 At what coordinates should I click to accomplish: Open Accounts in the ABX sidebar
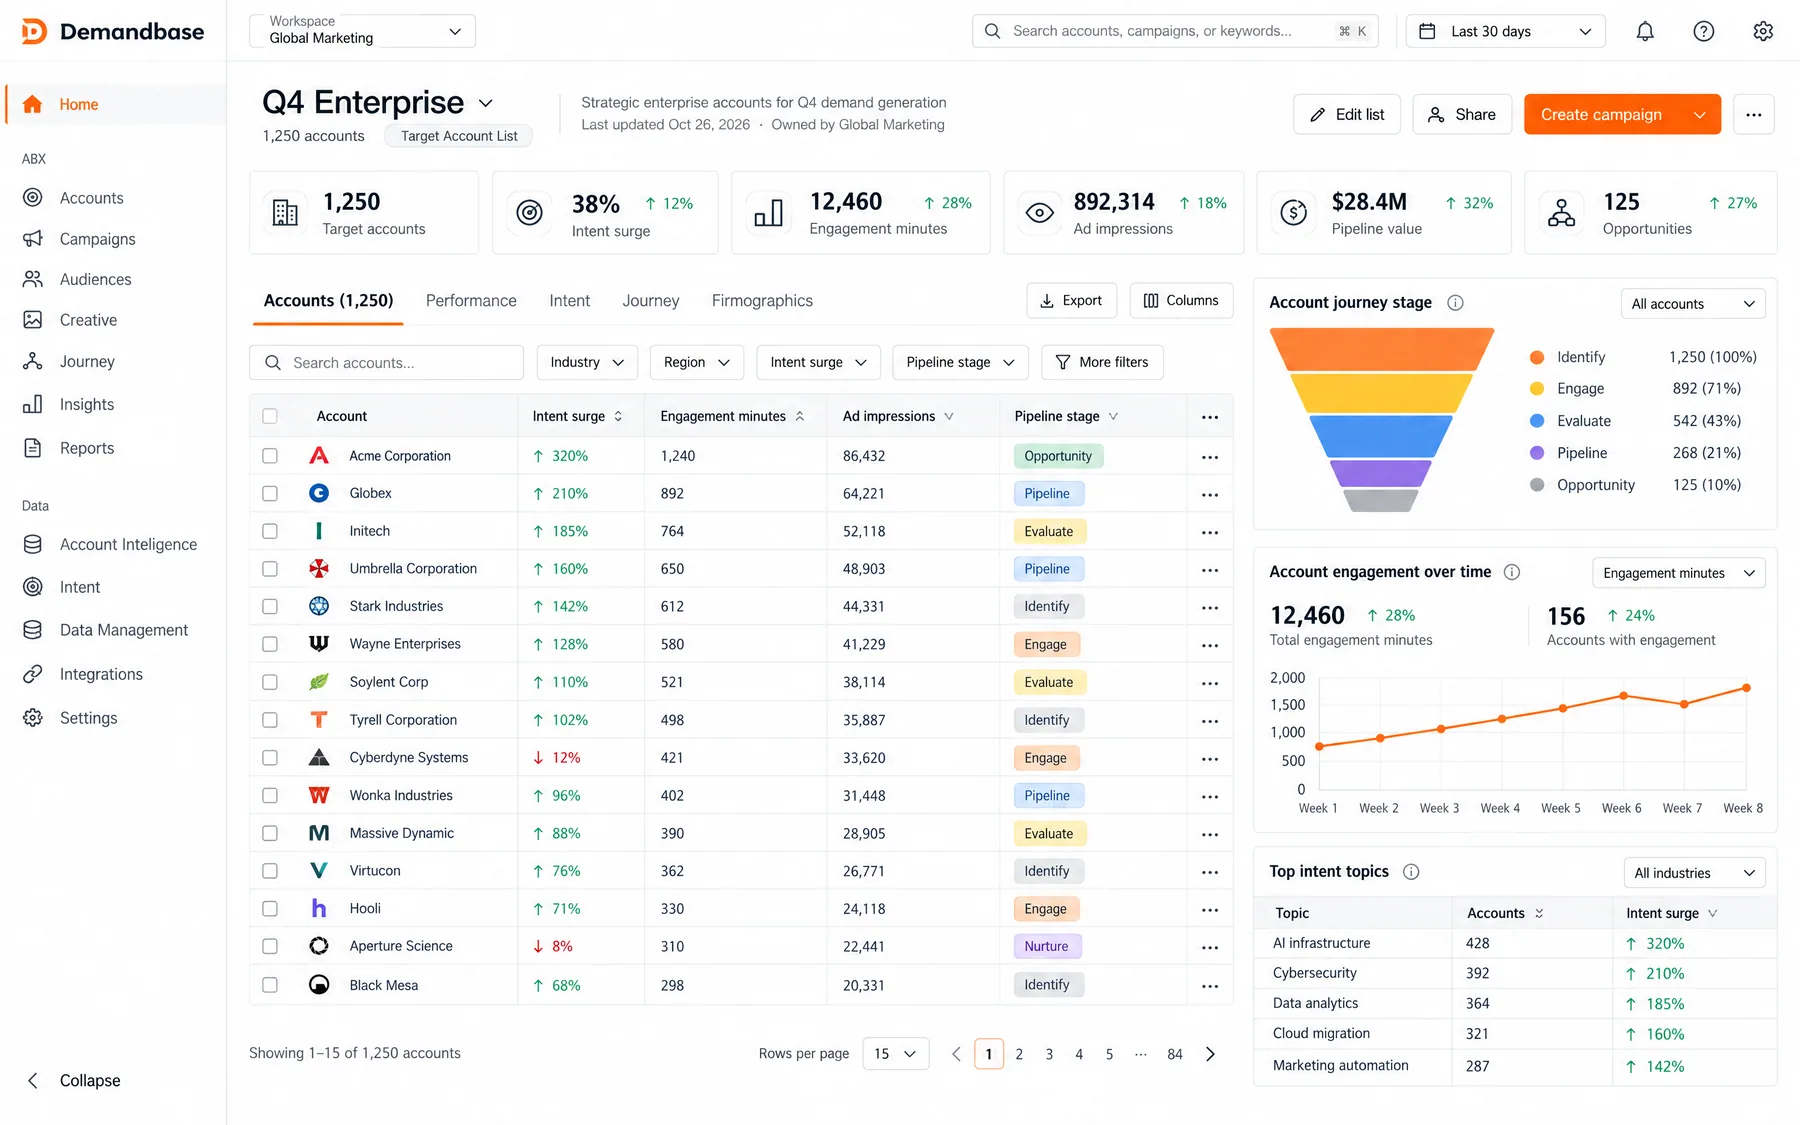(92, 198)
